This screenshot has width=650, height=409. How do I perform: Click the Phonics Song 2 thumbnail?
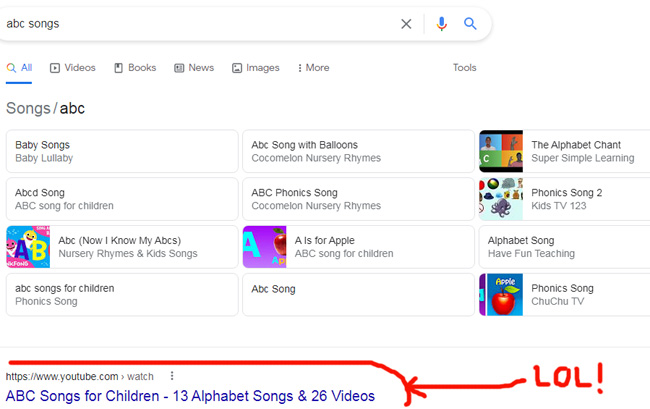click(501, 199)
